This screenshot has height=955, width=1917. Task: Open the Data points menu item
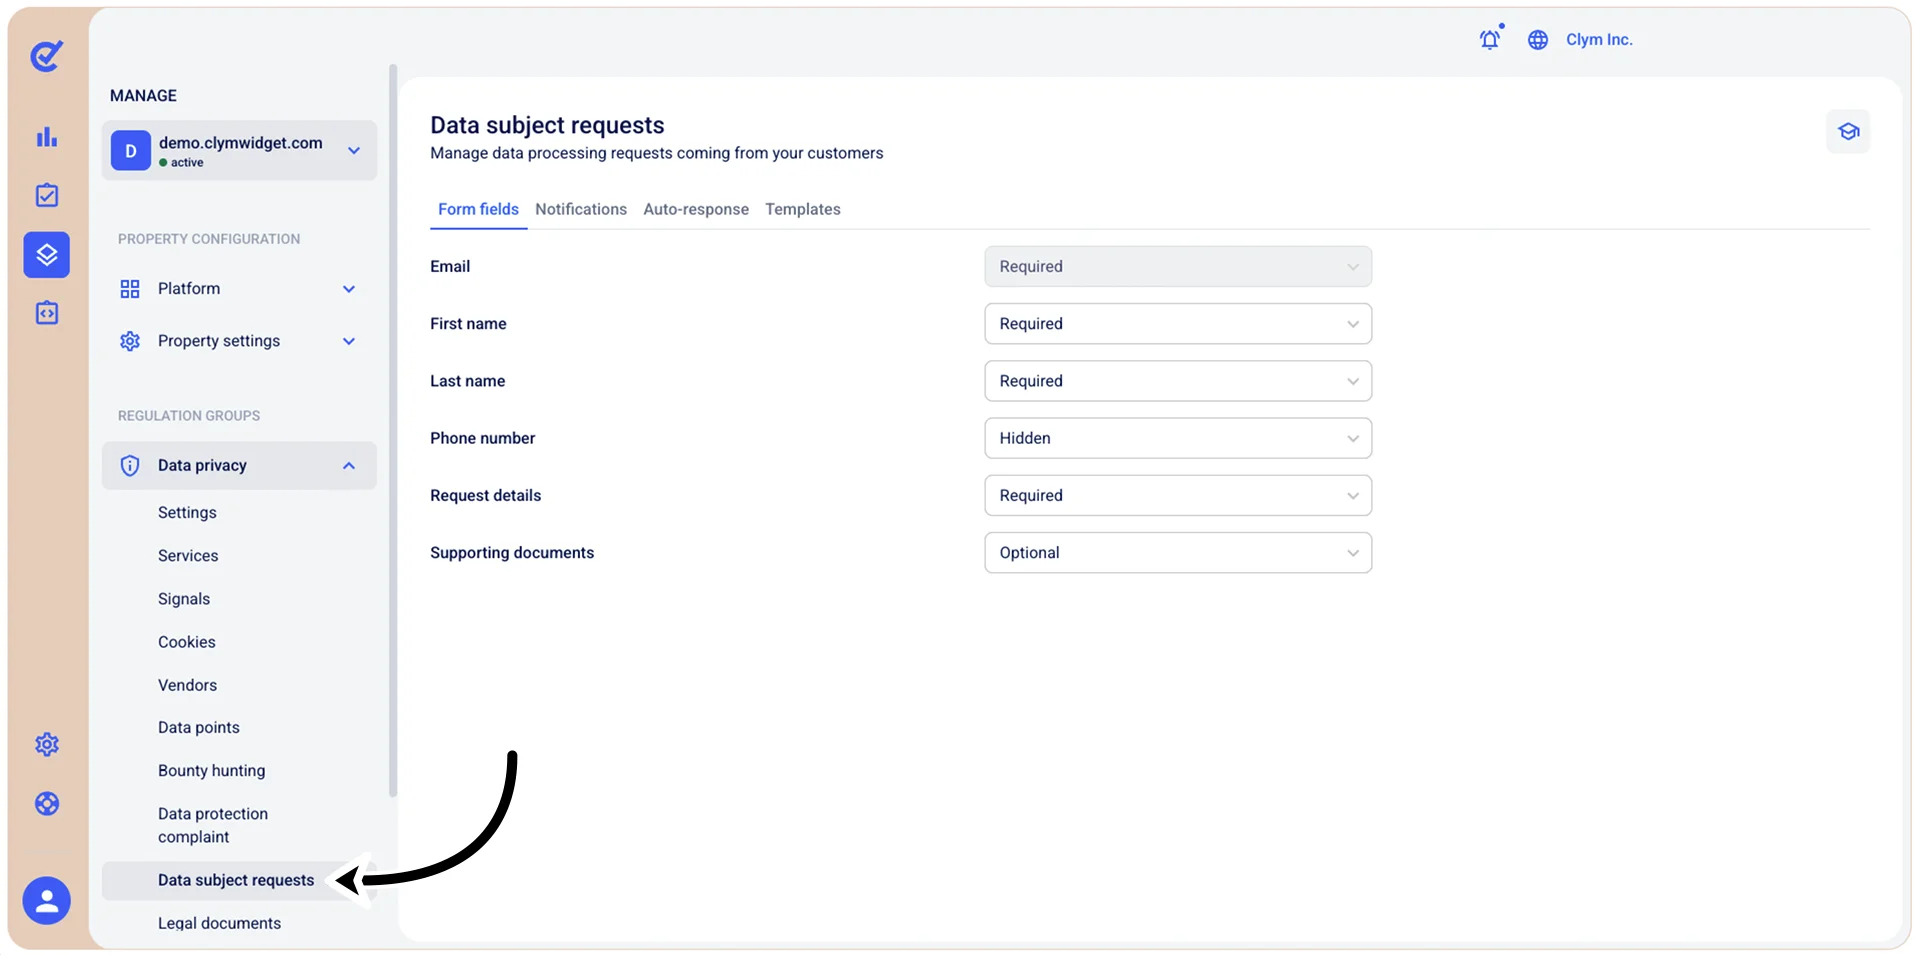(199, 727)
